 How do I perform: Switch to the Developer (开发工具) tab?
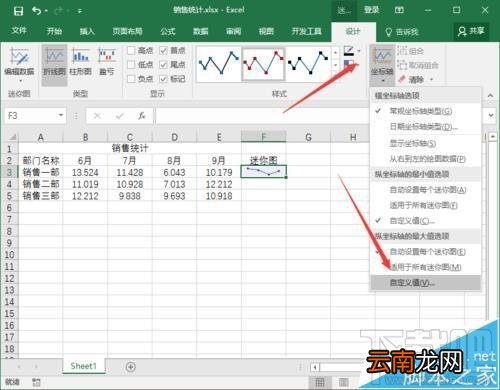point(306,31)
